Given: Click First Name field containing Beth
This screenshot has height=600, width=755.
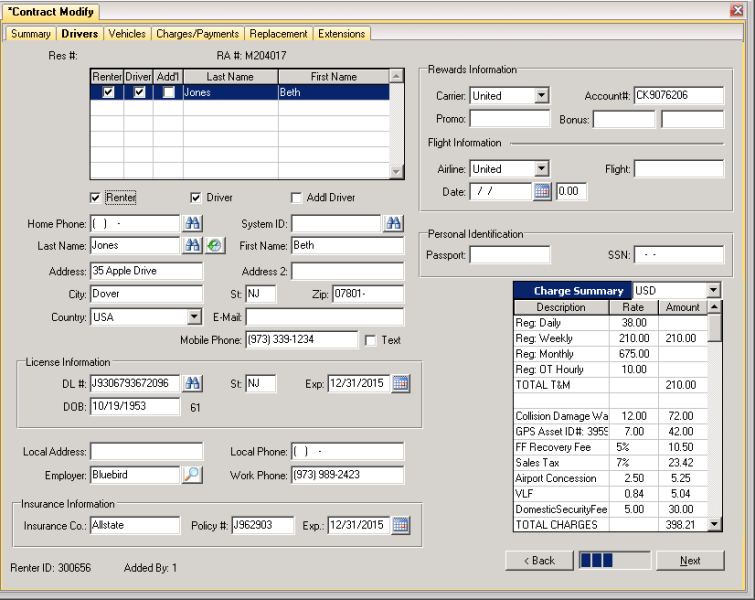Looking at the screenshot, I should 348,246.
